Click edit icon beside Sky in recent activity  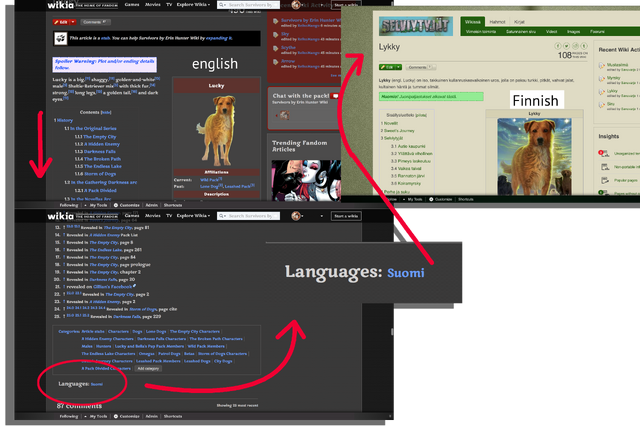[276, 35]
